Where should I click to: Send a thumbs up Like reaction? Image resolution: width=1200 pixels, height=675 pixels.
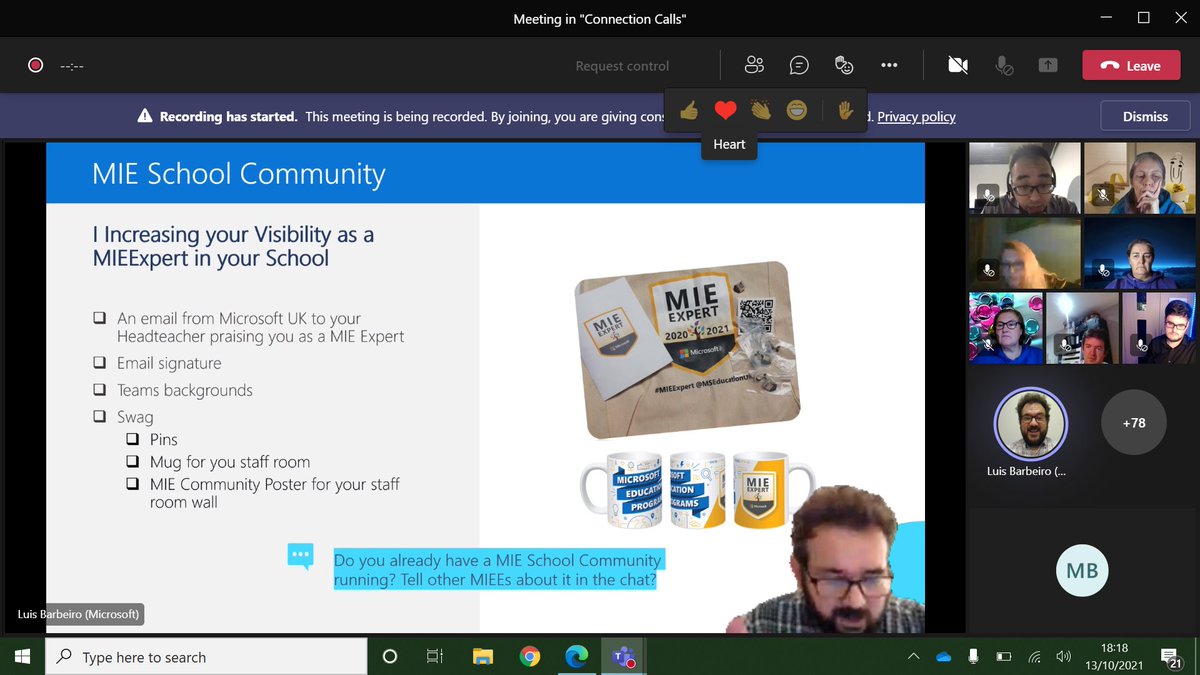689,111
